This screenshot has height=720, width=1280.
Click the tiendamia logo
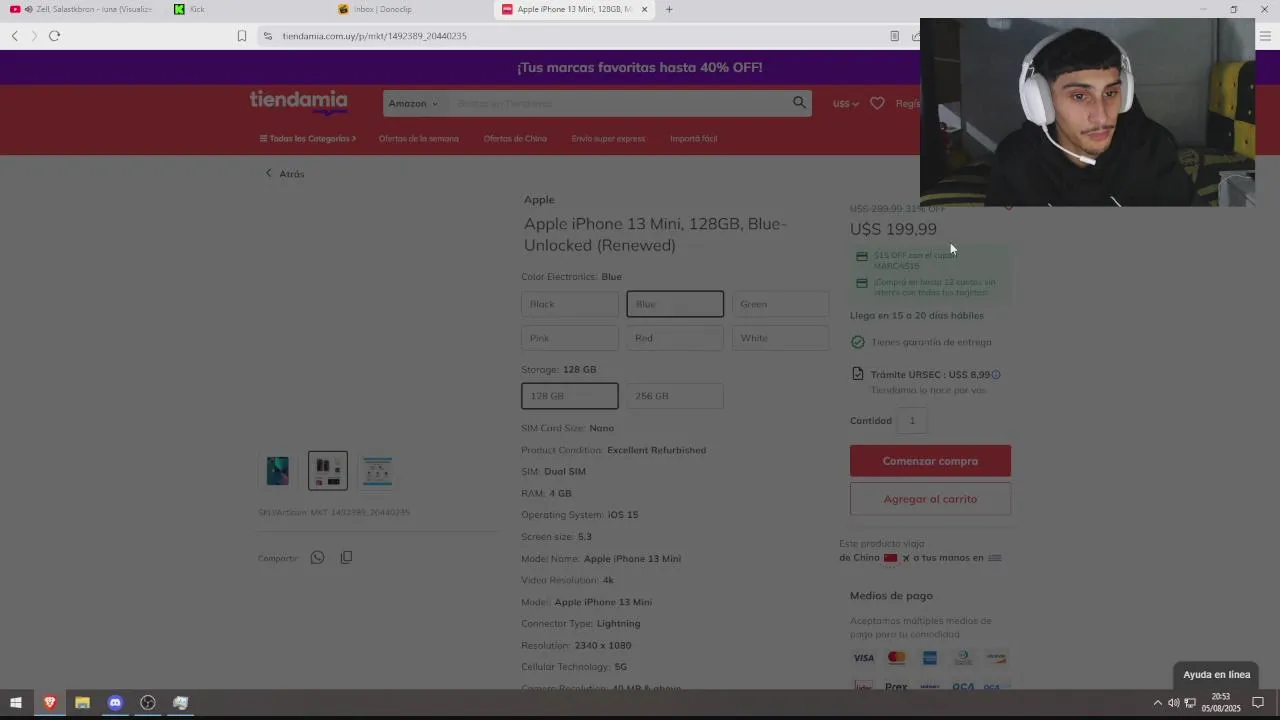(298, 102)
